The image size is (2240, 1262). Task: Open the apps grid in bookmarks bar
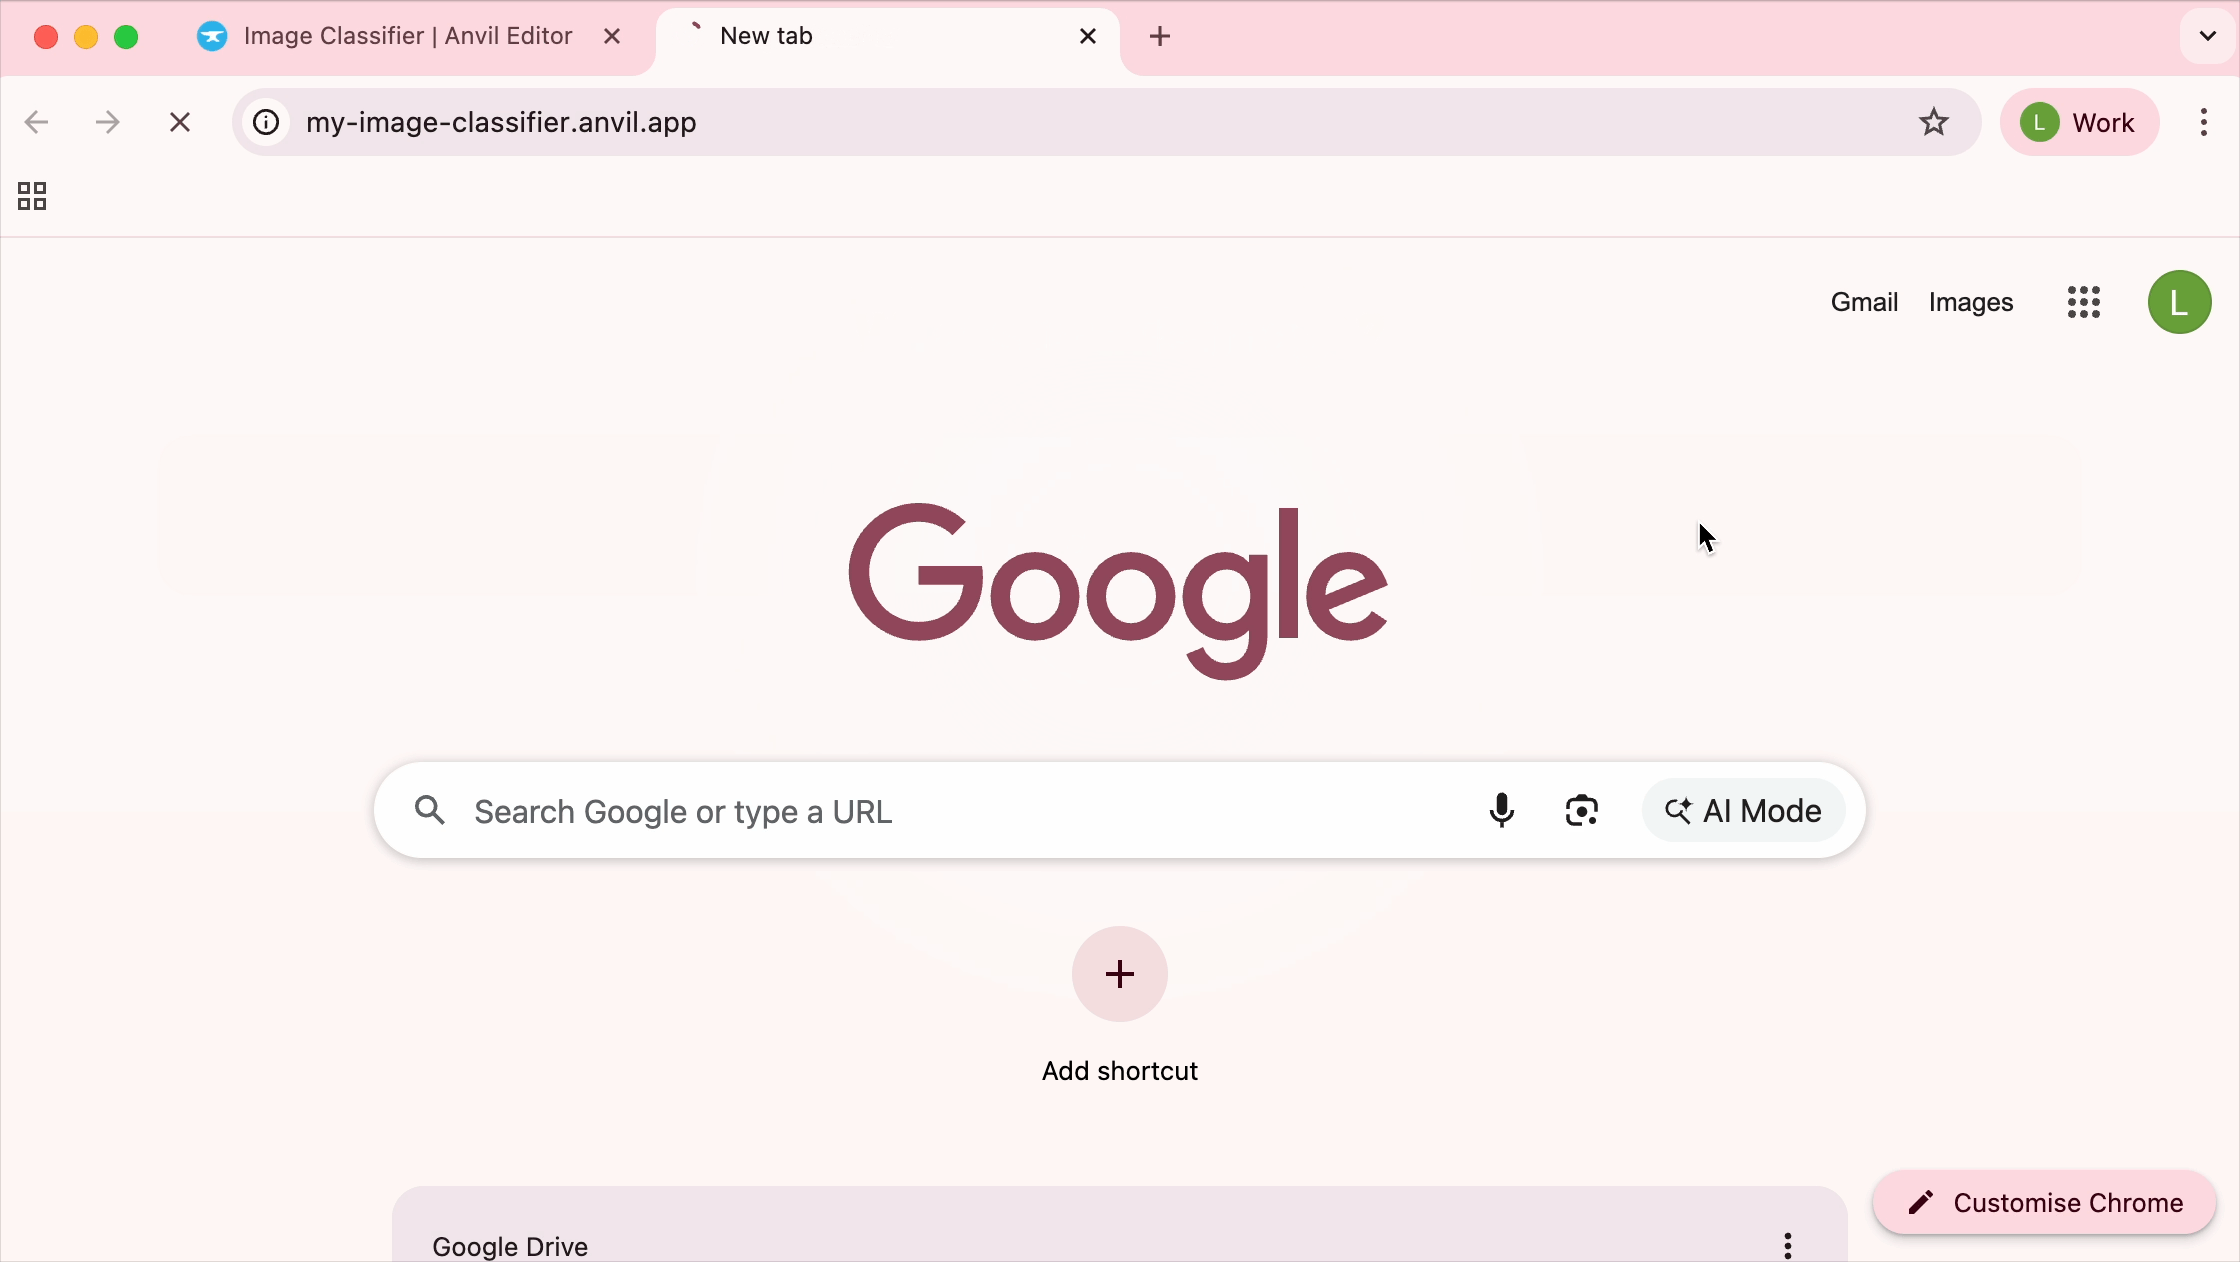coord(32,196)
